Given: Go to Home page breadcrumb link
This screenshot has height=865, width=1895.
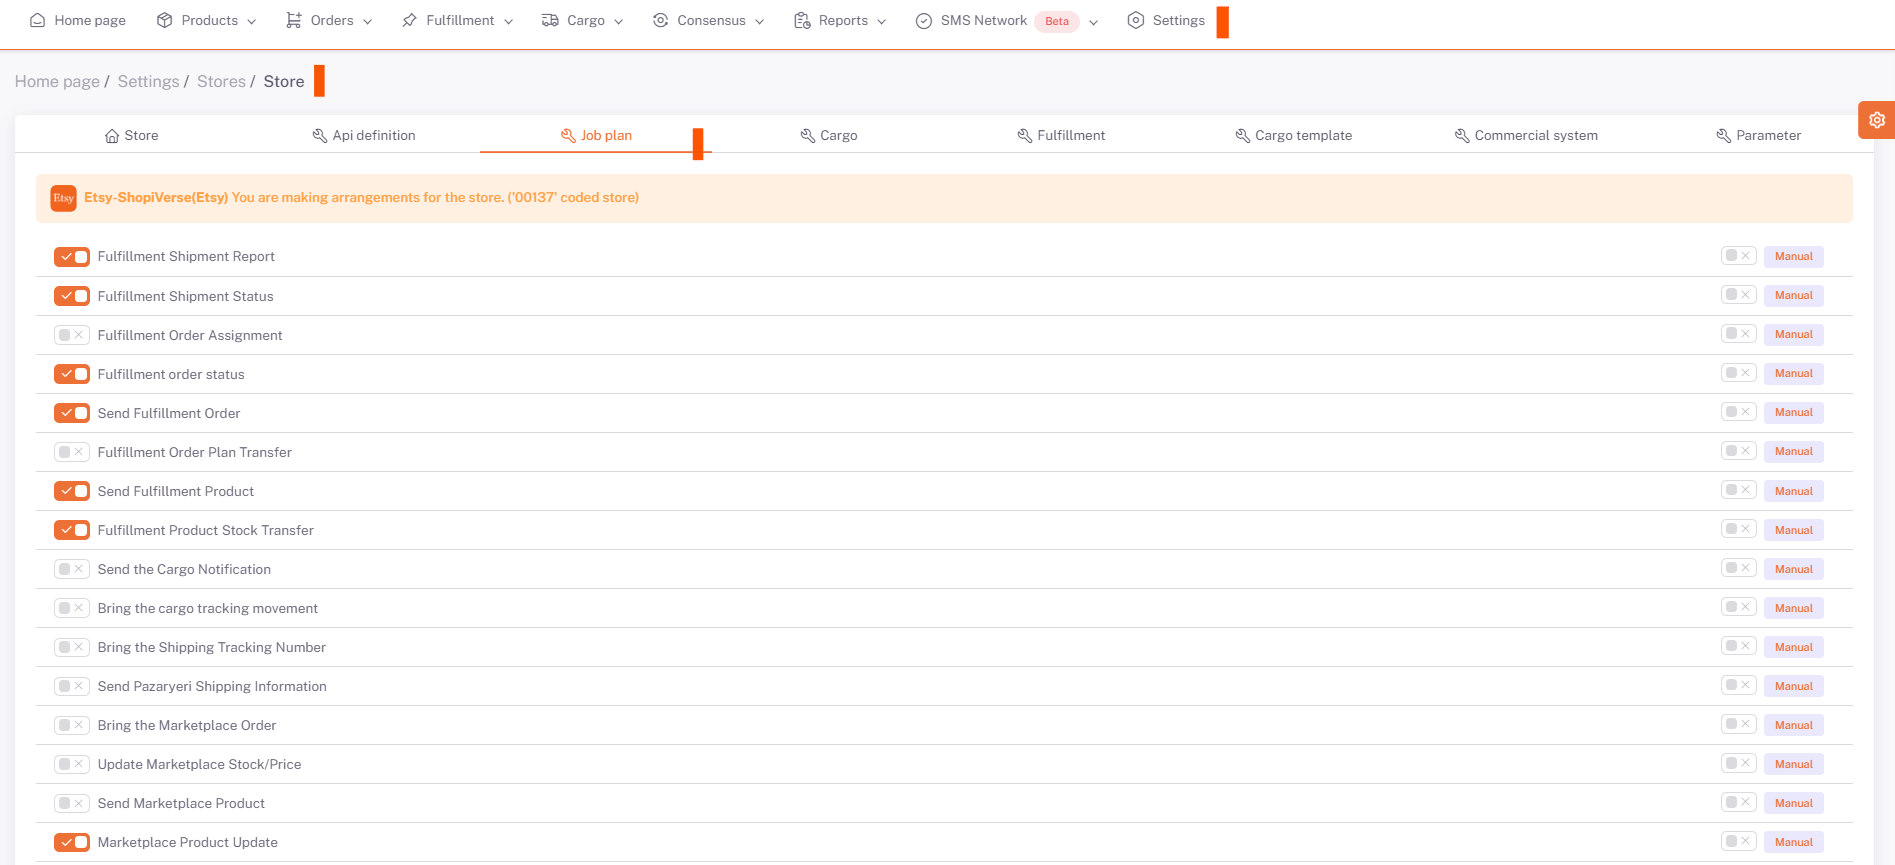Looking at the screenshot, I should [57, 82].
